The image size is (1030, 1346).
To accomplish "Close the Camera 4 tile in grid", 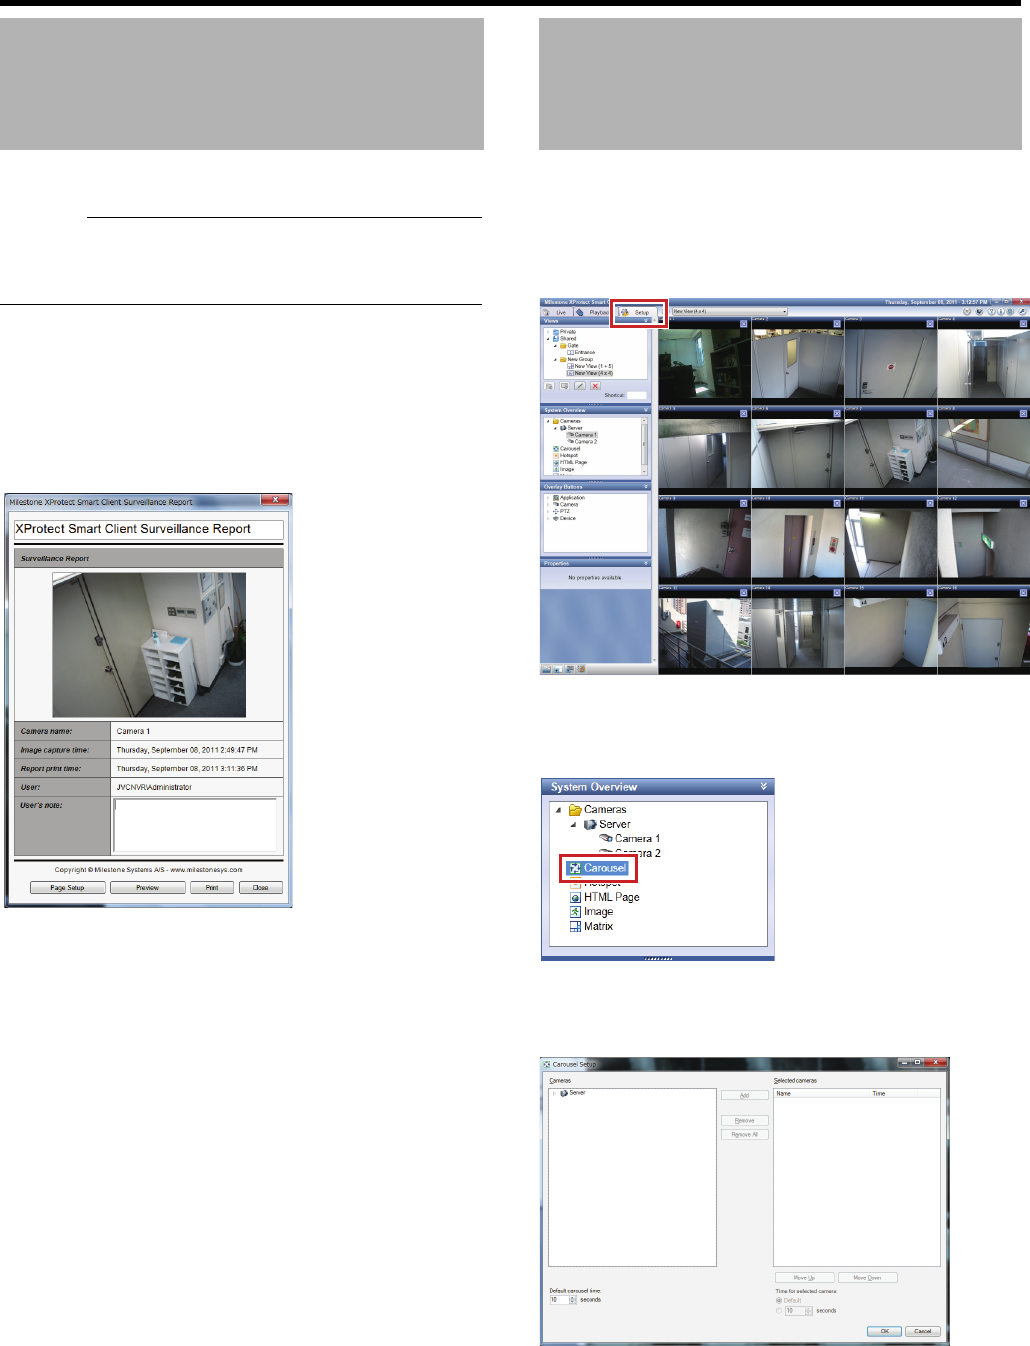I will (1023, 324).
